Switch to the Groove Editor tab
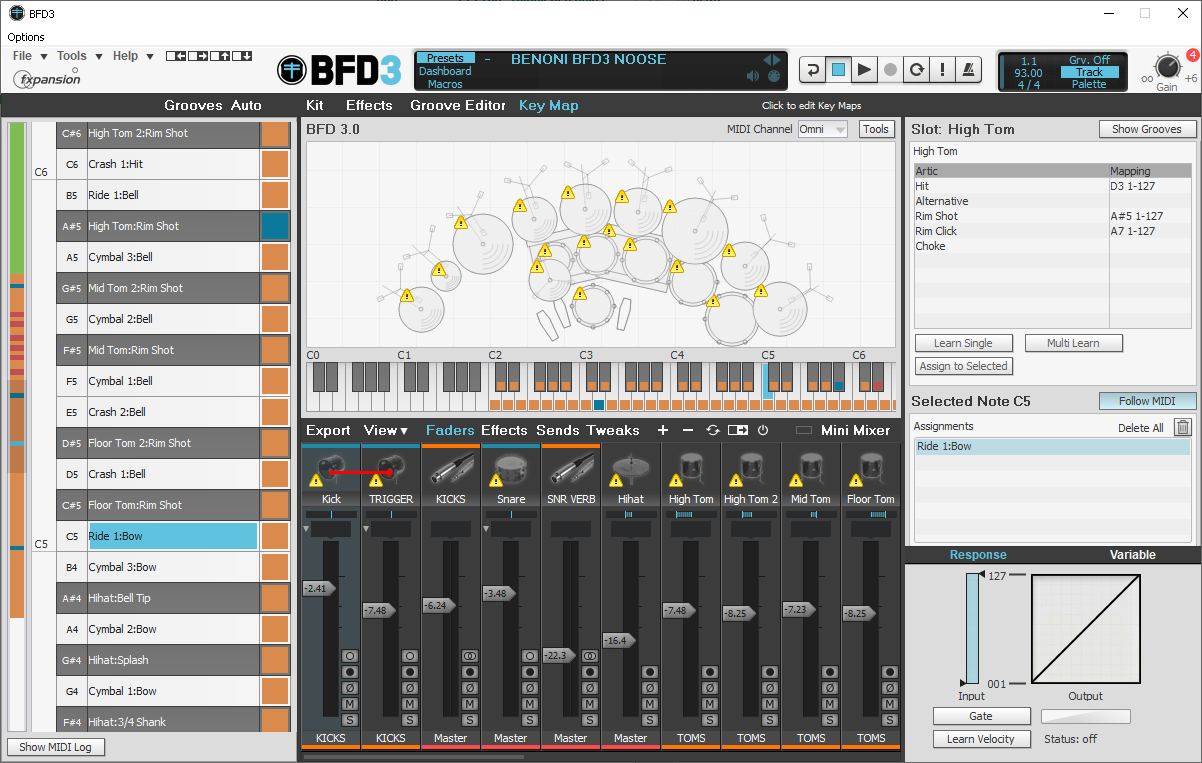The image size is (1202, 763). 458,105
